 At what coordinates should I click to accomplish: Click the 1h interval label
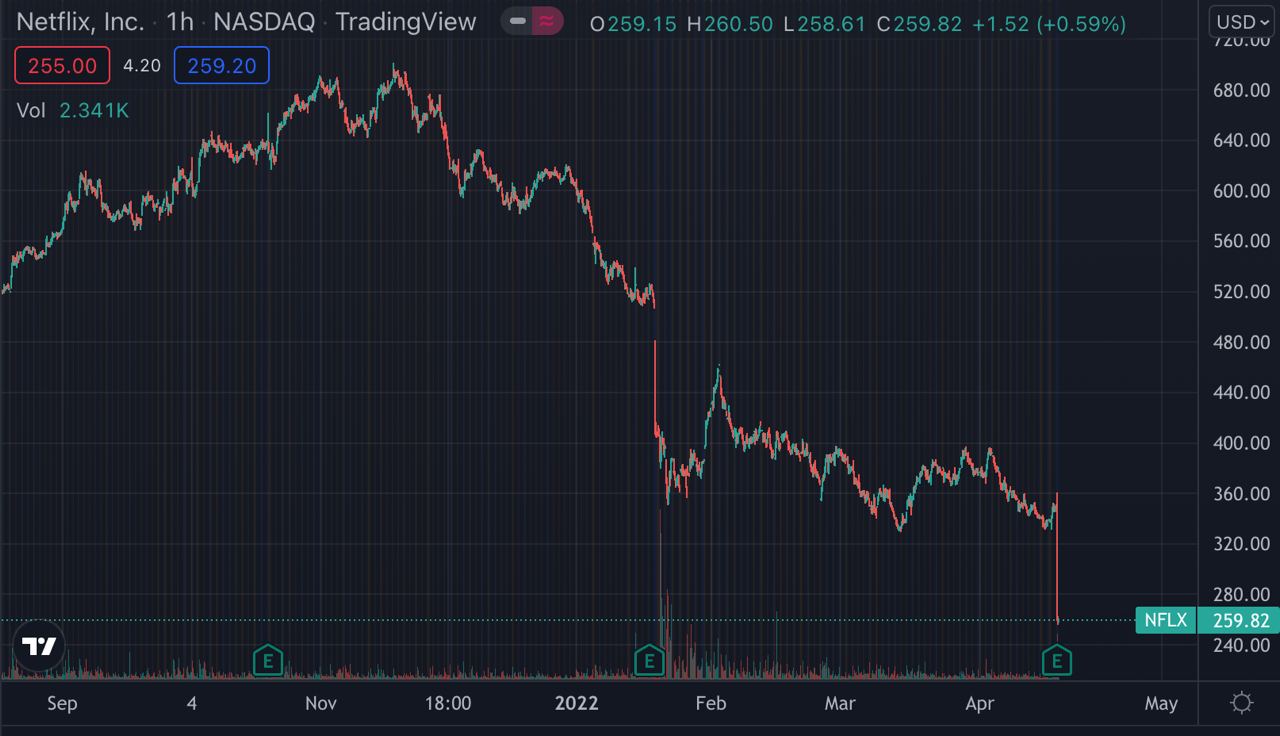click(x=180, y=22)
